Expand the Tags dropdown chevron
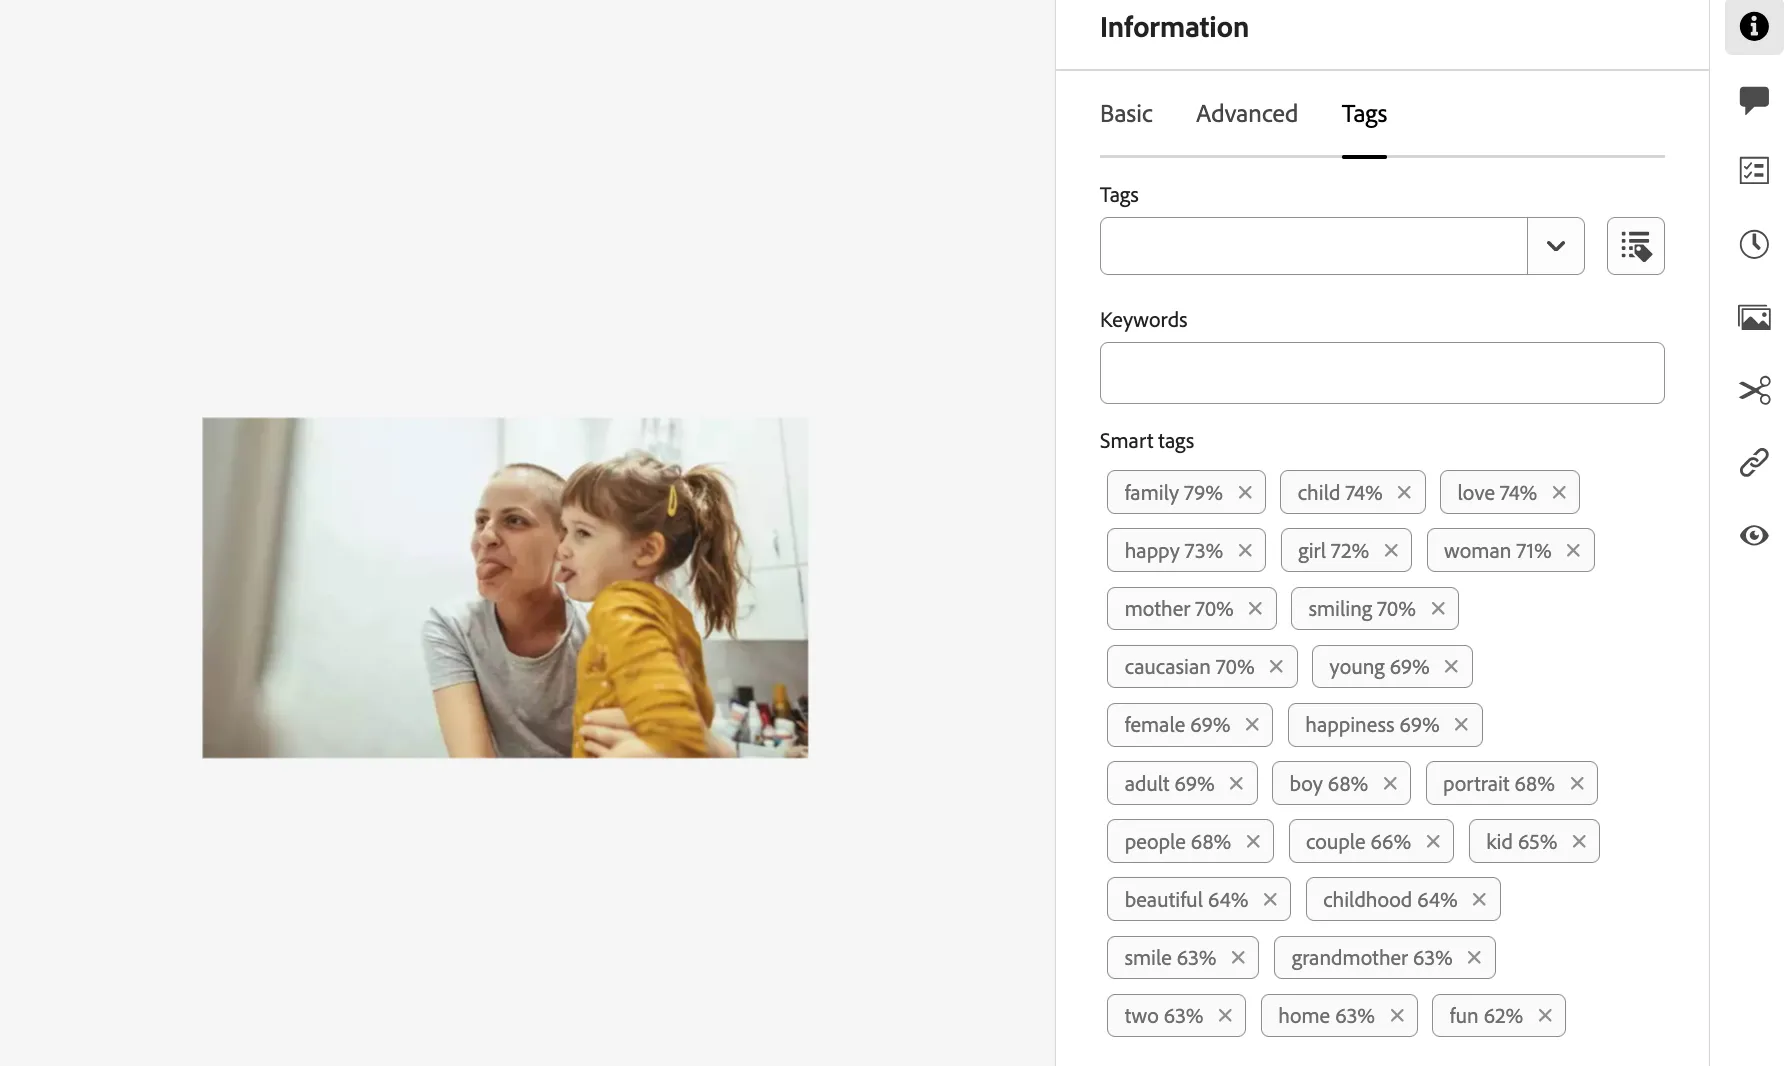 1556,246
